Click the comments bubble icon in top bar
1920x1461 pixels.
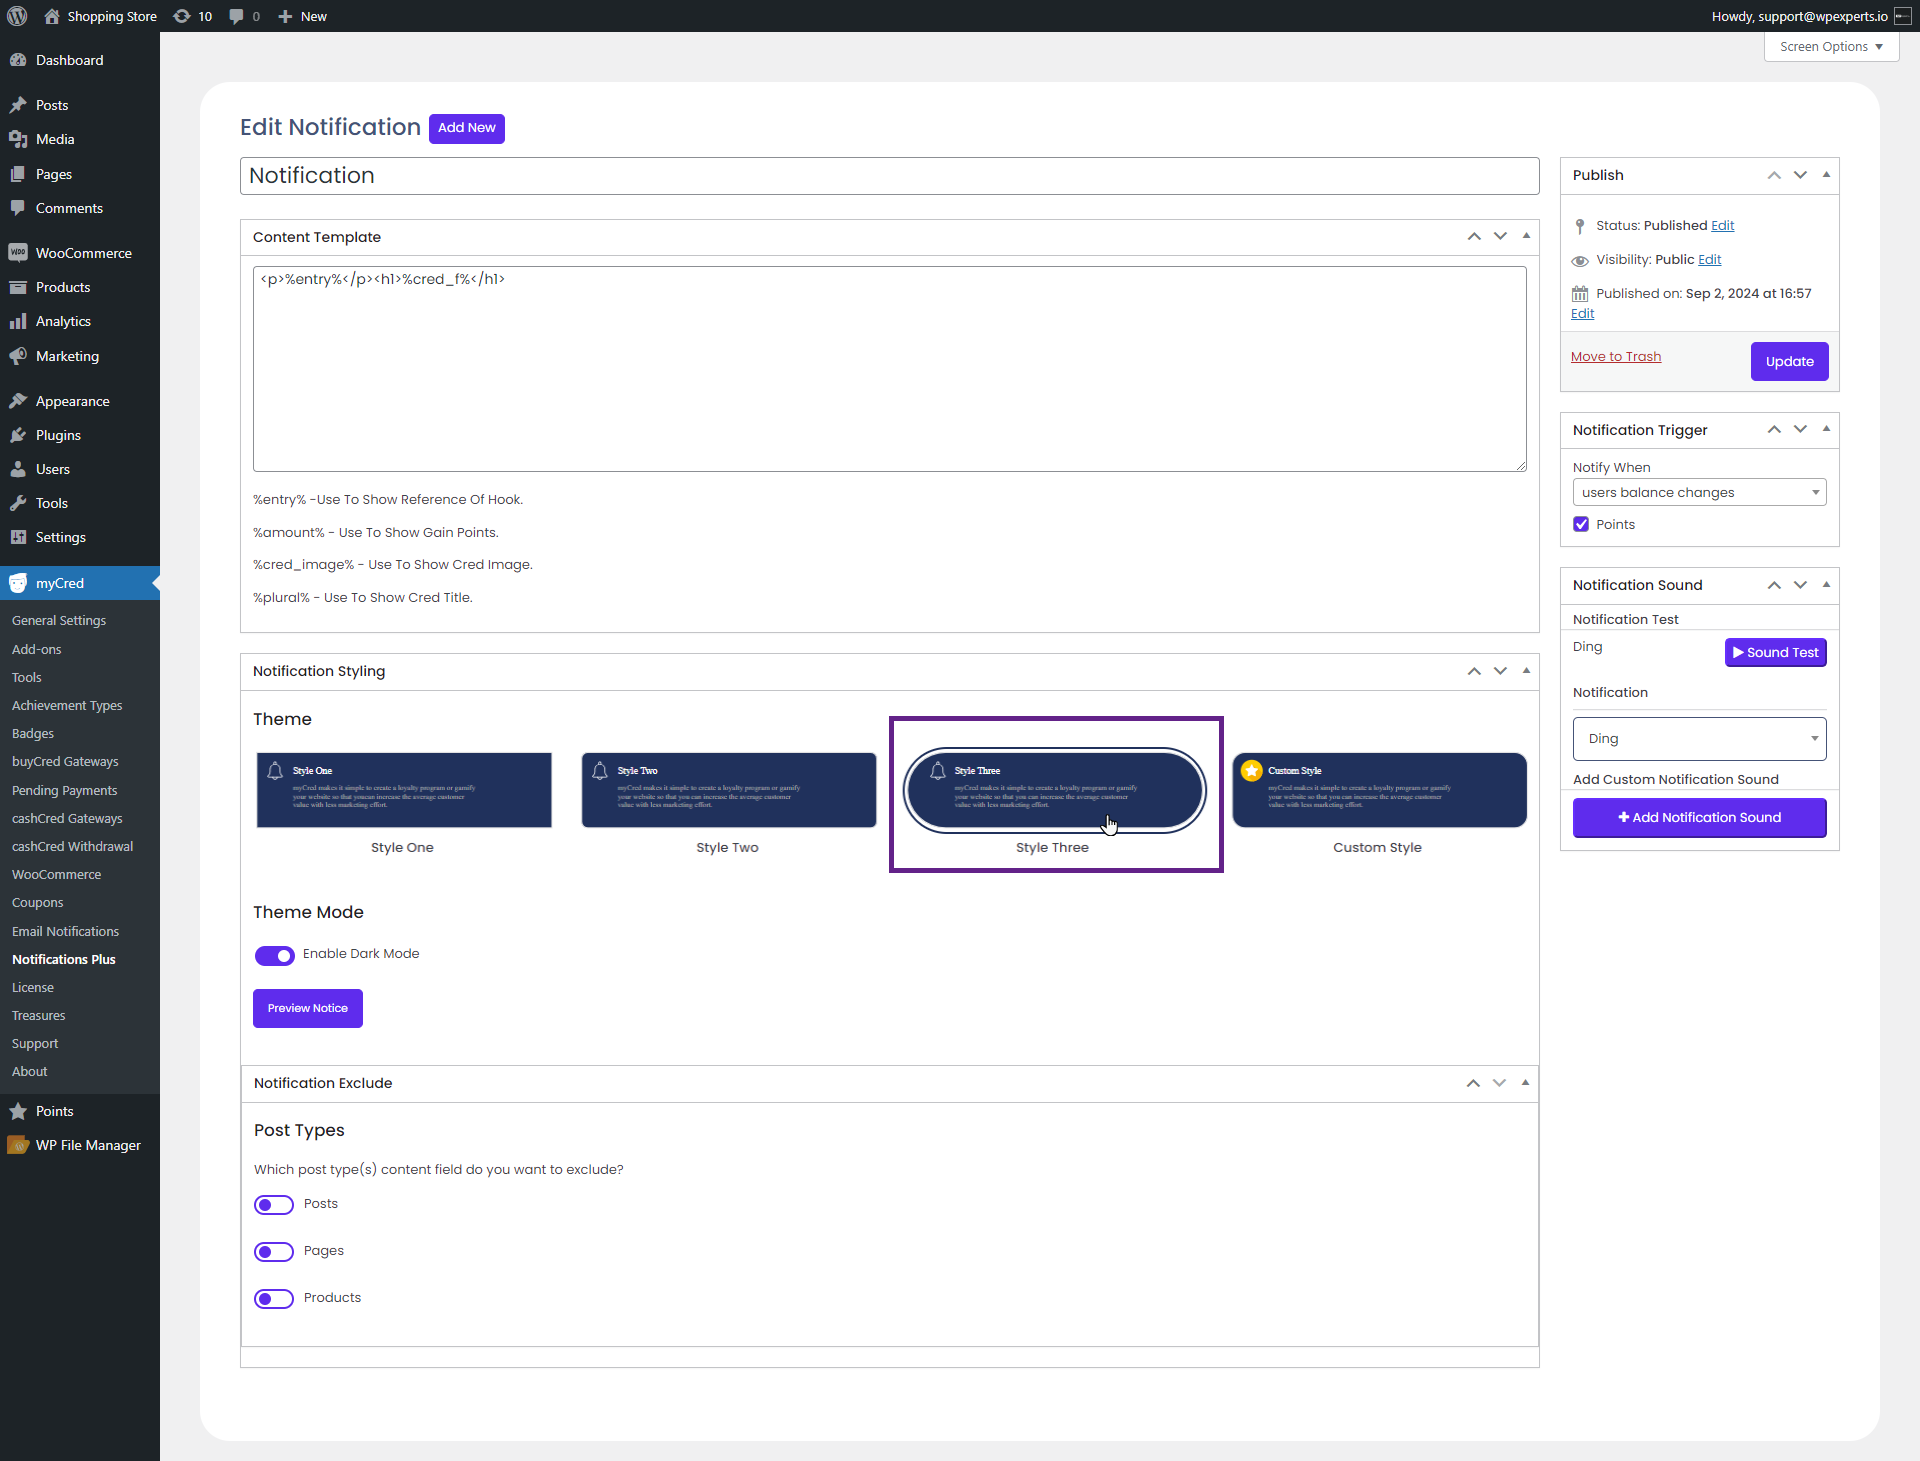tap(236, 16)
